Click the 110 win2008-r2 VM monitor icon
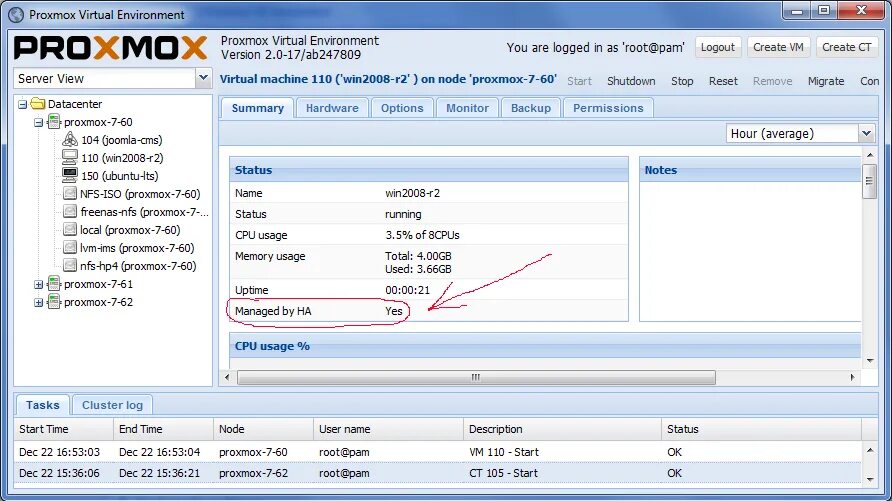892x501 pixels. 70,158
